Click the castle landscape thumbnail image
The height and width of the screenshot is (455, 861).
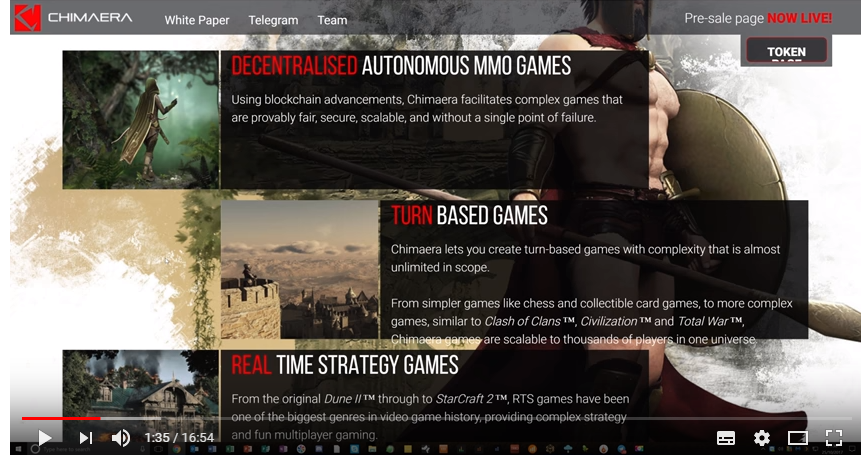[300, 269]
